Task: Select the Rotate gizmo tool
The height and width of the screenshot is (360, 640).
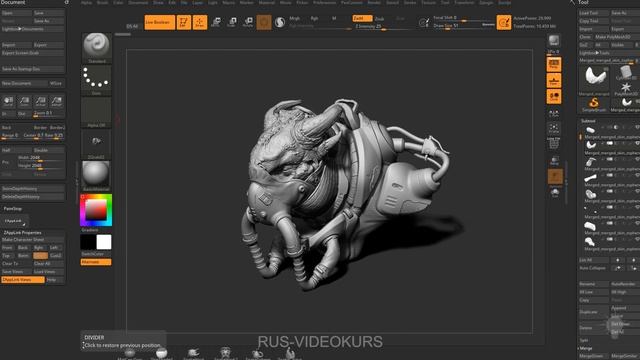Action: coord(248,22)
